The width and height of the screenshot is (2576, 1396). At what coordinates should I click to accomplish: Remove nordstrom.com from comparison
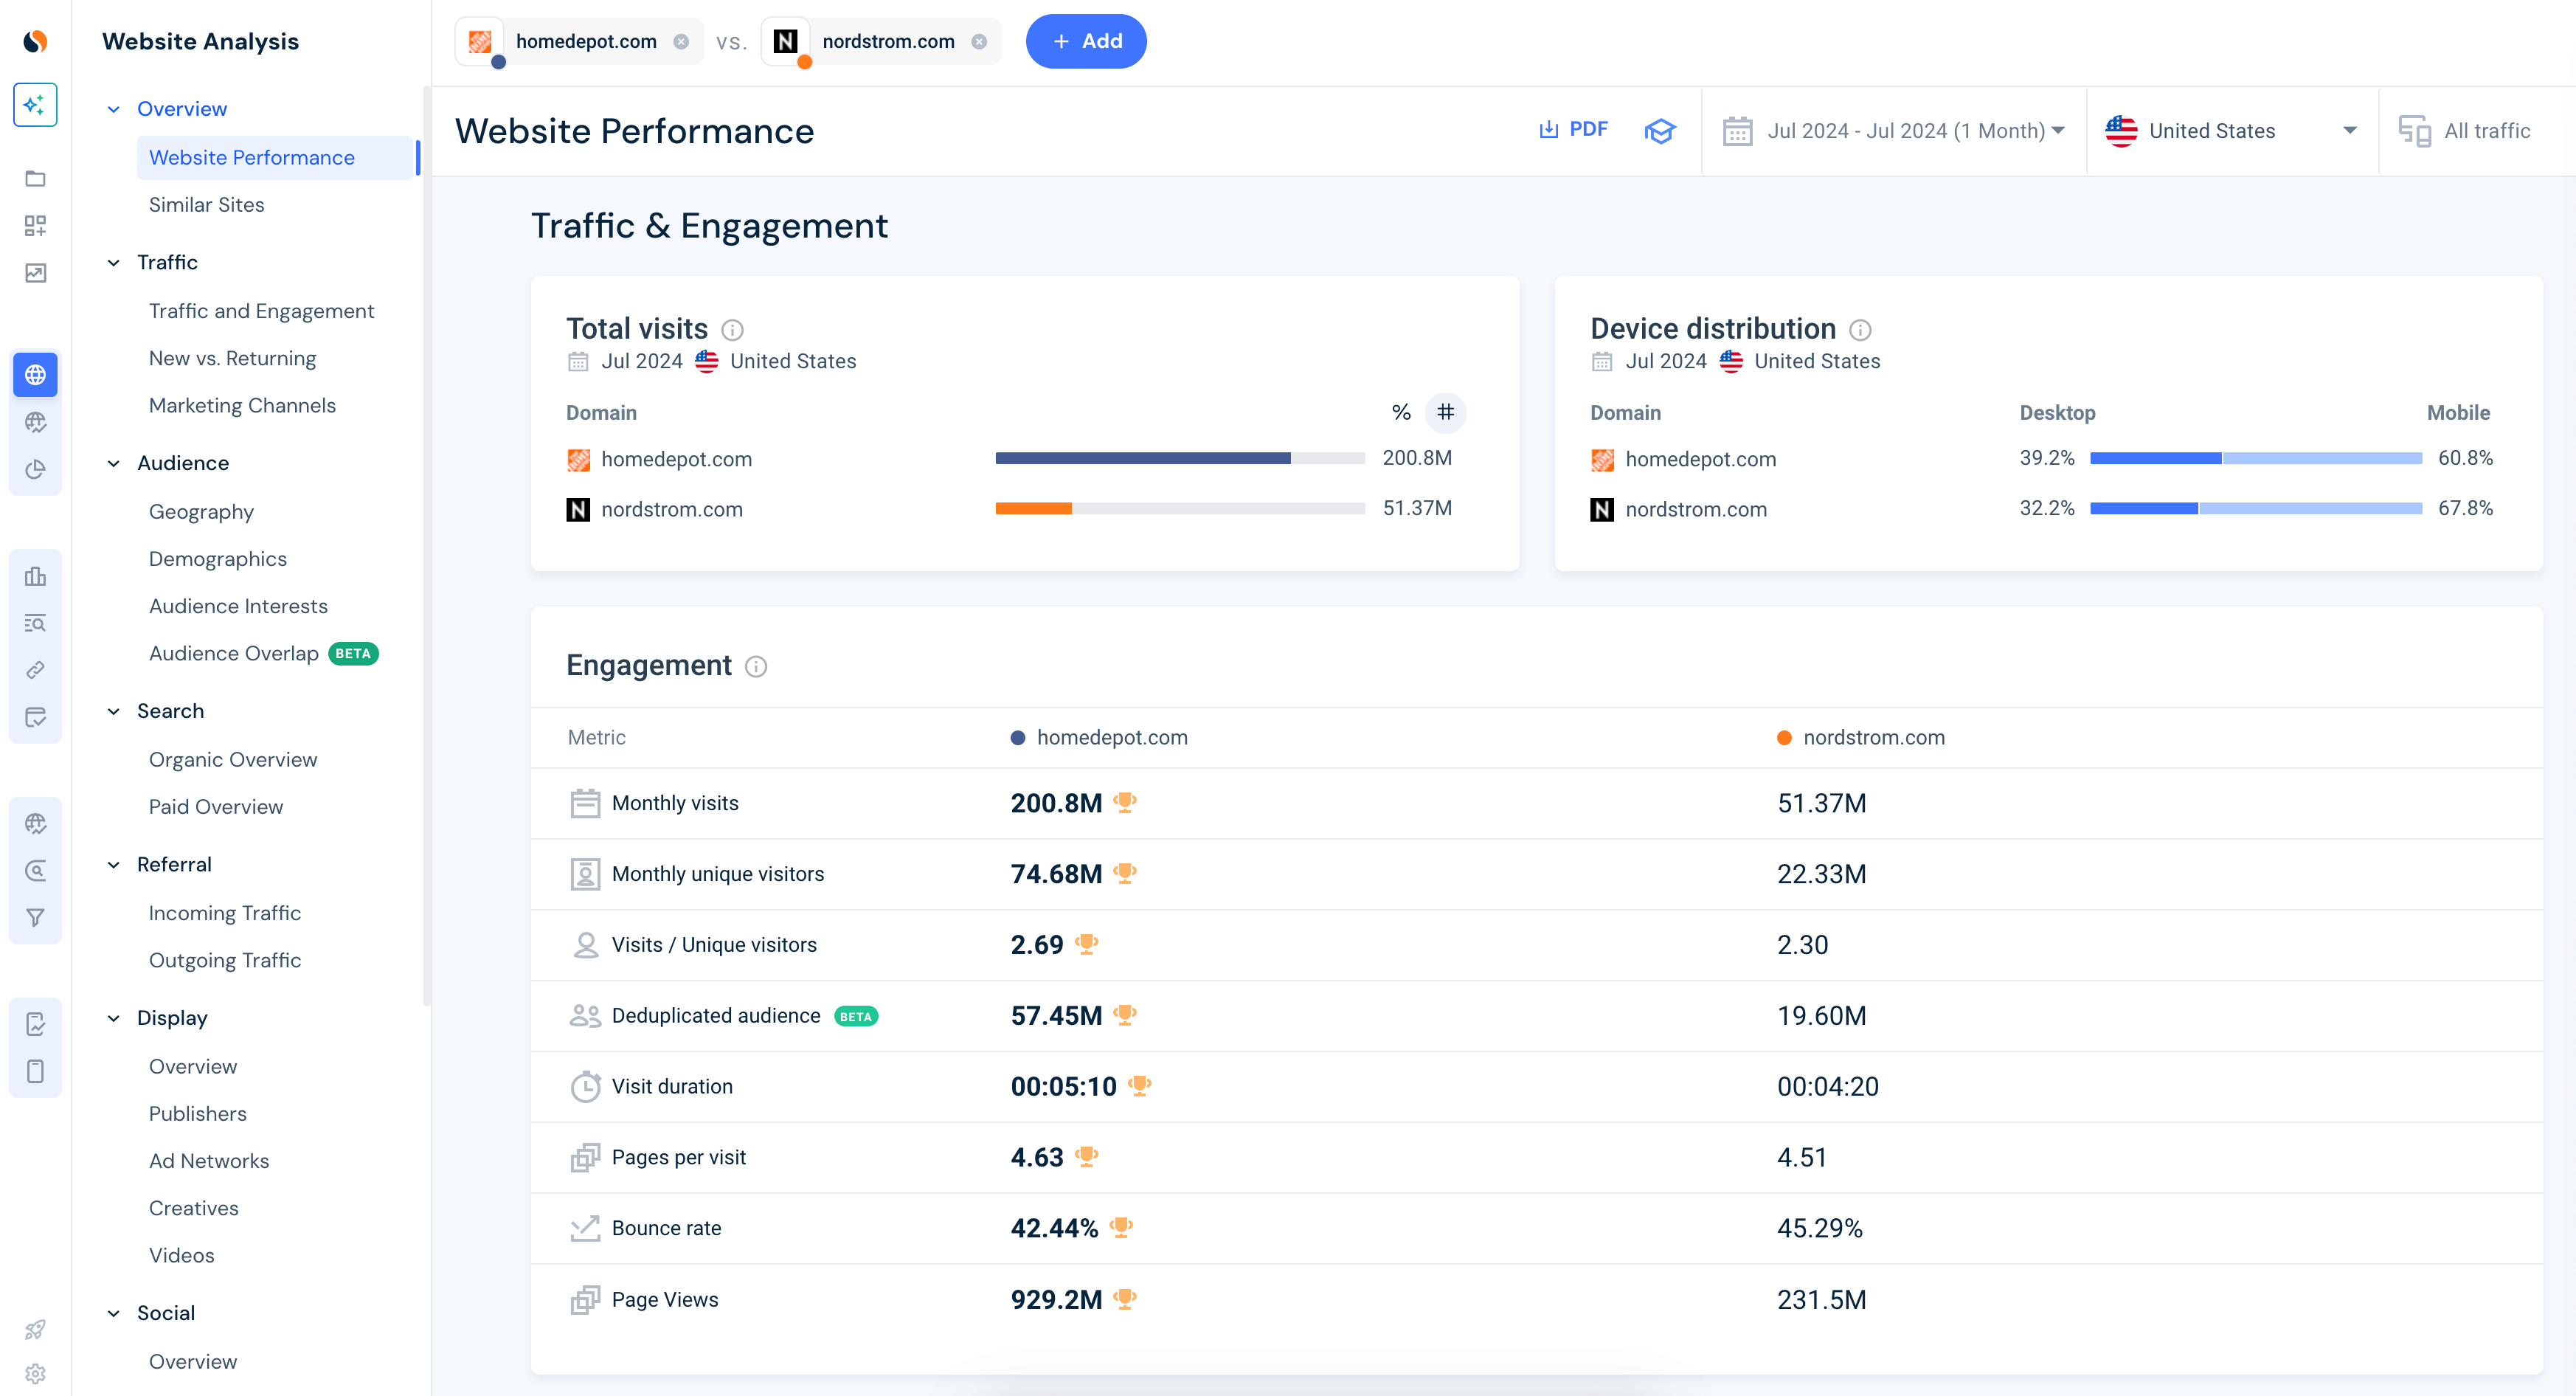pyautogui.click(x=979, y=42)
